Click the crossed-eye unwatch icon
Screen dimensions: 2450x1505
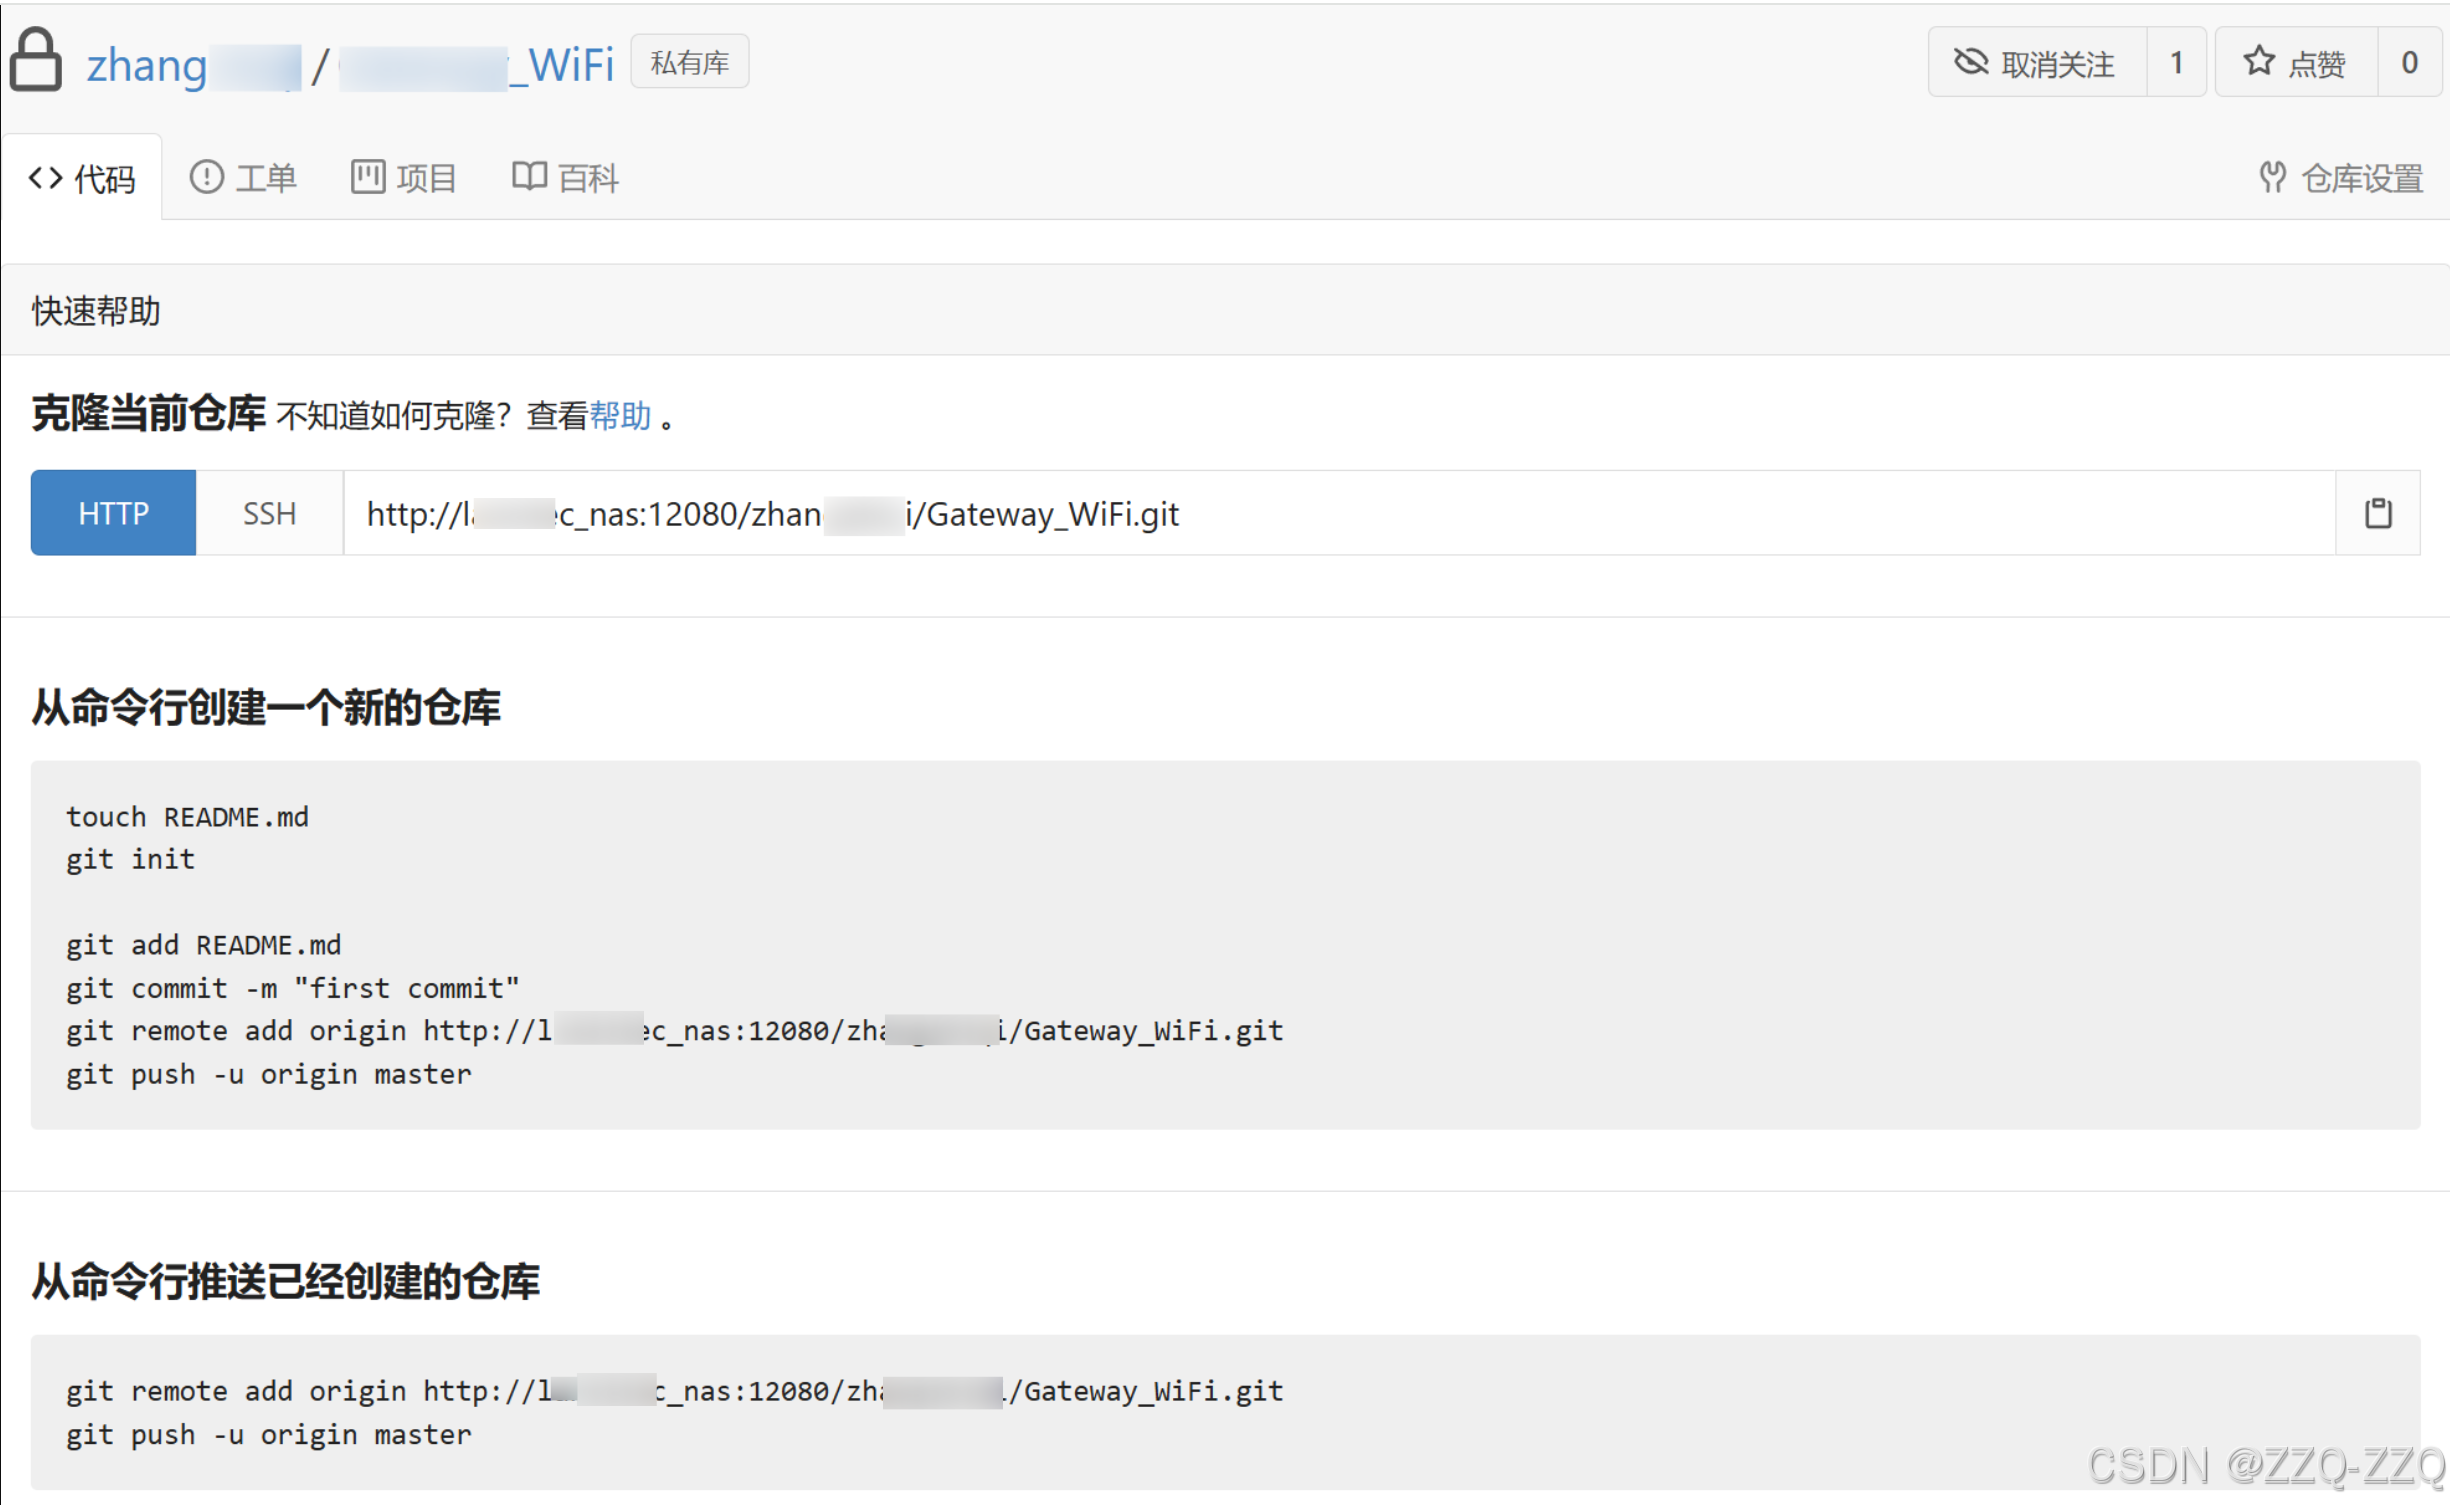click(x=1970, y=62)
